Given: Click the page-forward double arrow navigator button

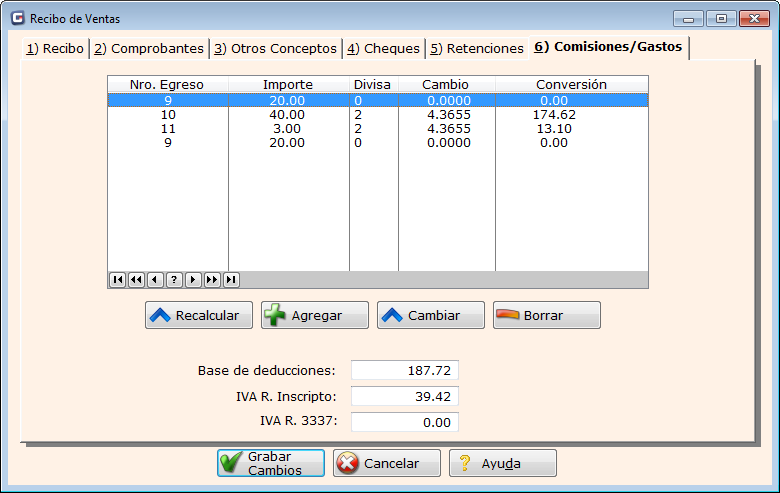Looking at the screenshot, I should [x=211, y=280].
